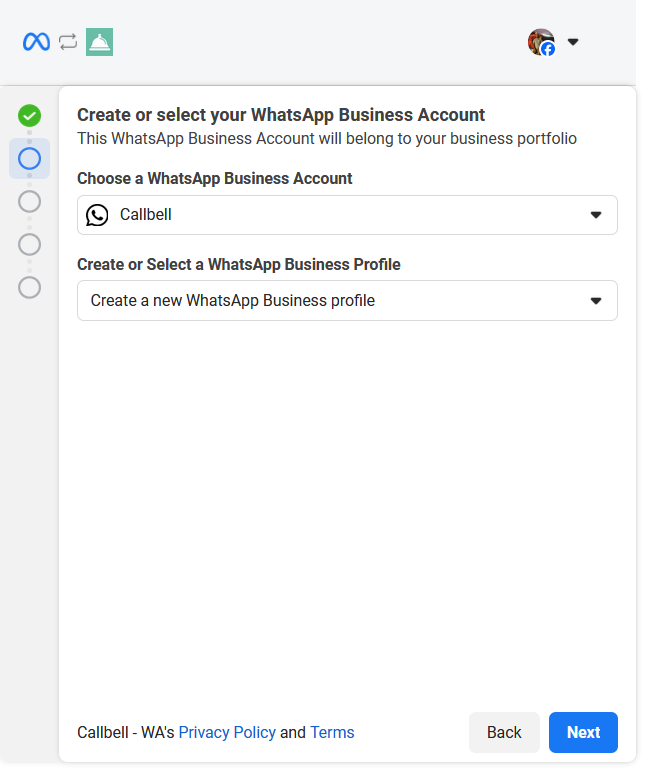Click the Create or select heading text
This screenshot has height=781, width=667.
(281, 115)
